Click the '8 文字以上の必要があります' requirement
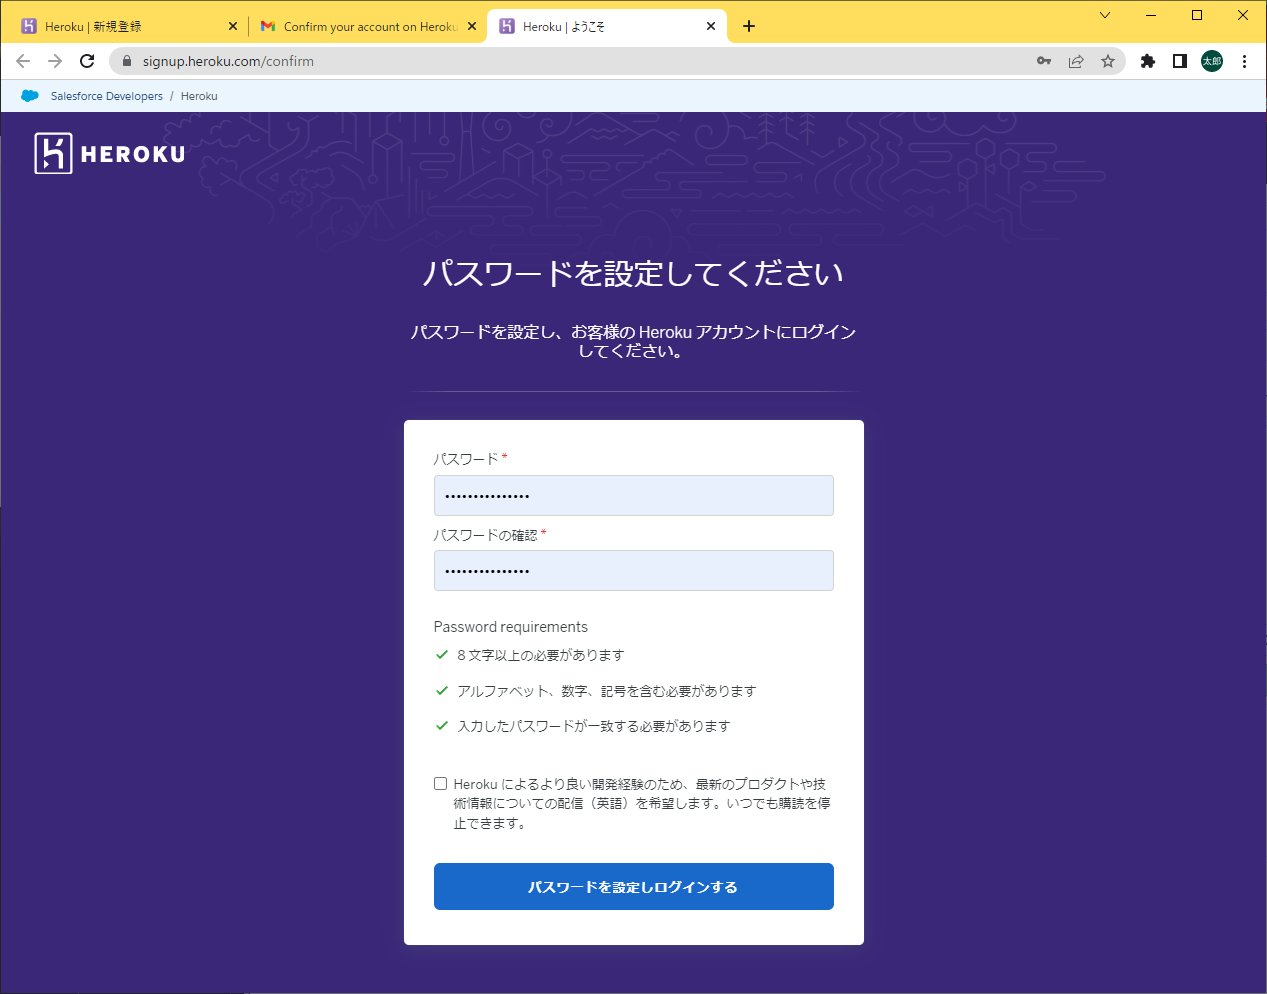 541,655
